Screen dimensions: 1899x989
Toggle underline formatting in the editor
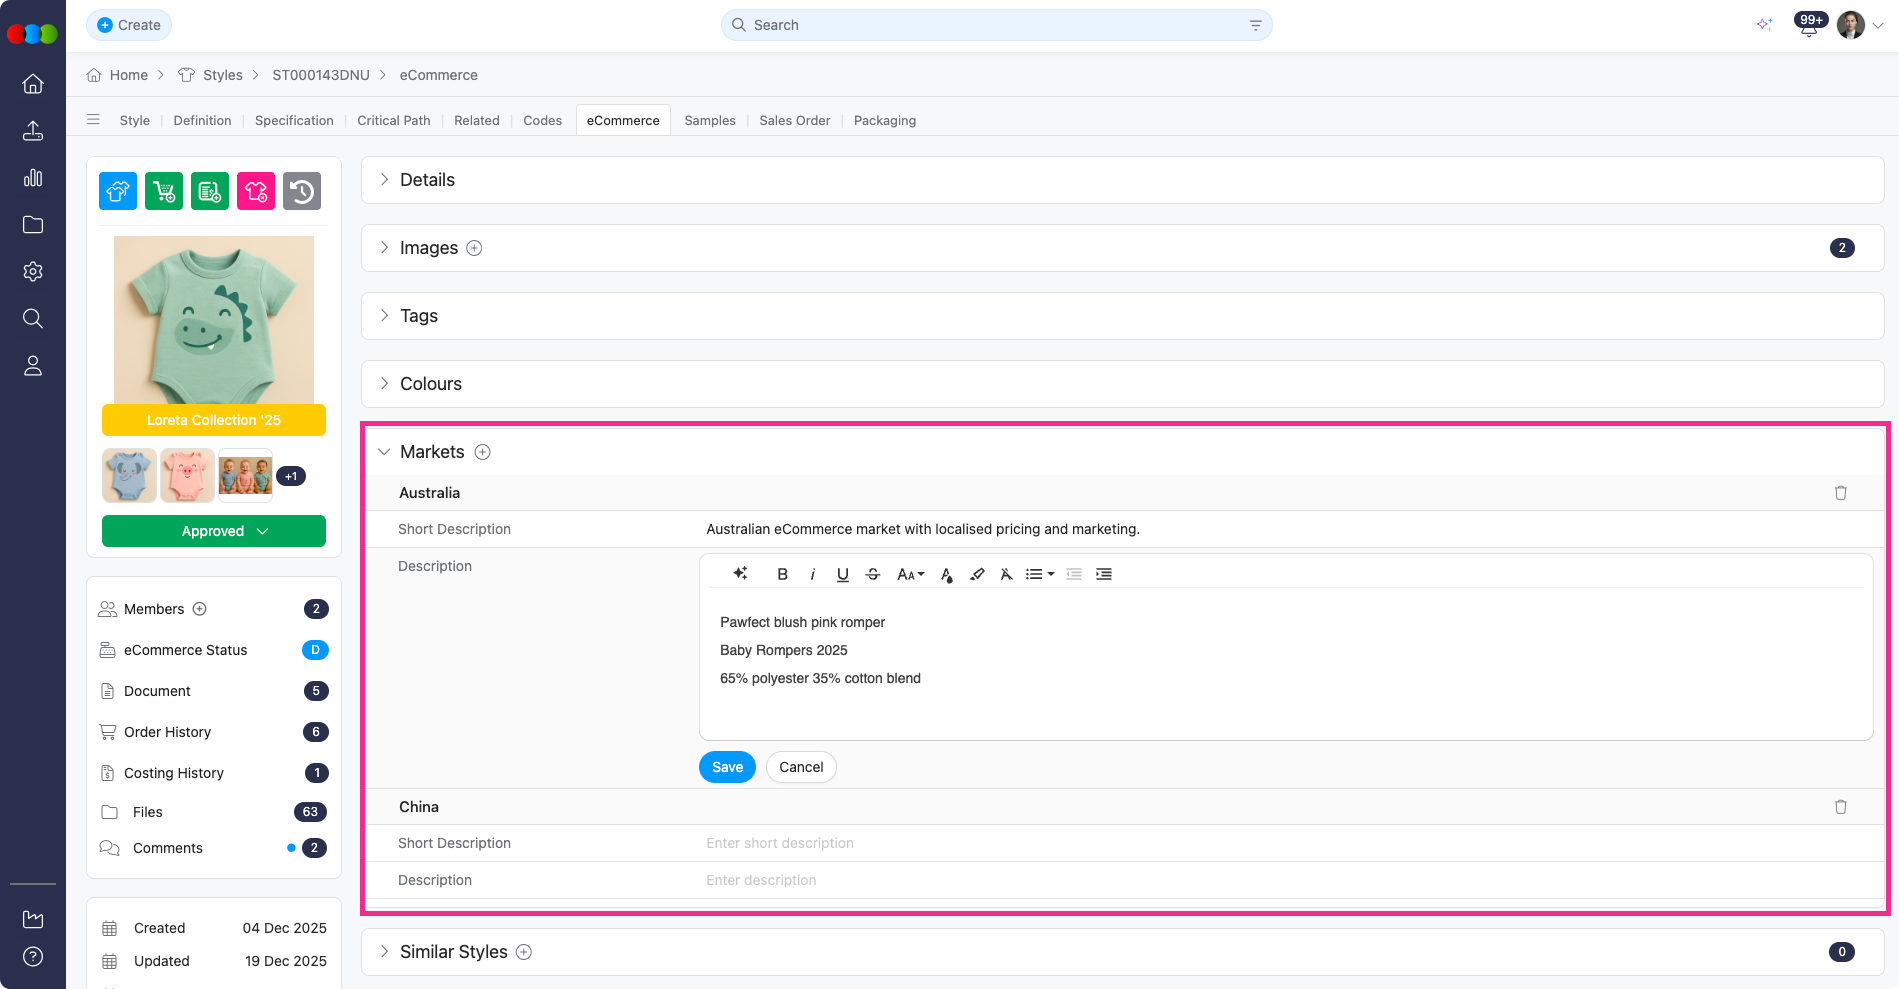pos(842,574)
